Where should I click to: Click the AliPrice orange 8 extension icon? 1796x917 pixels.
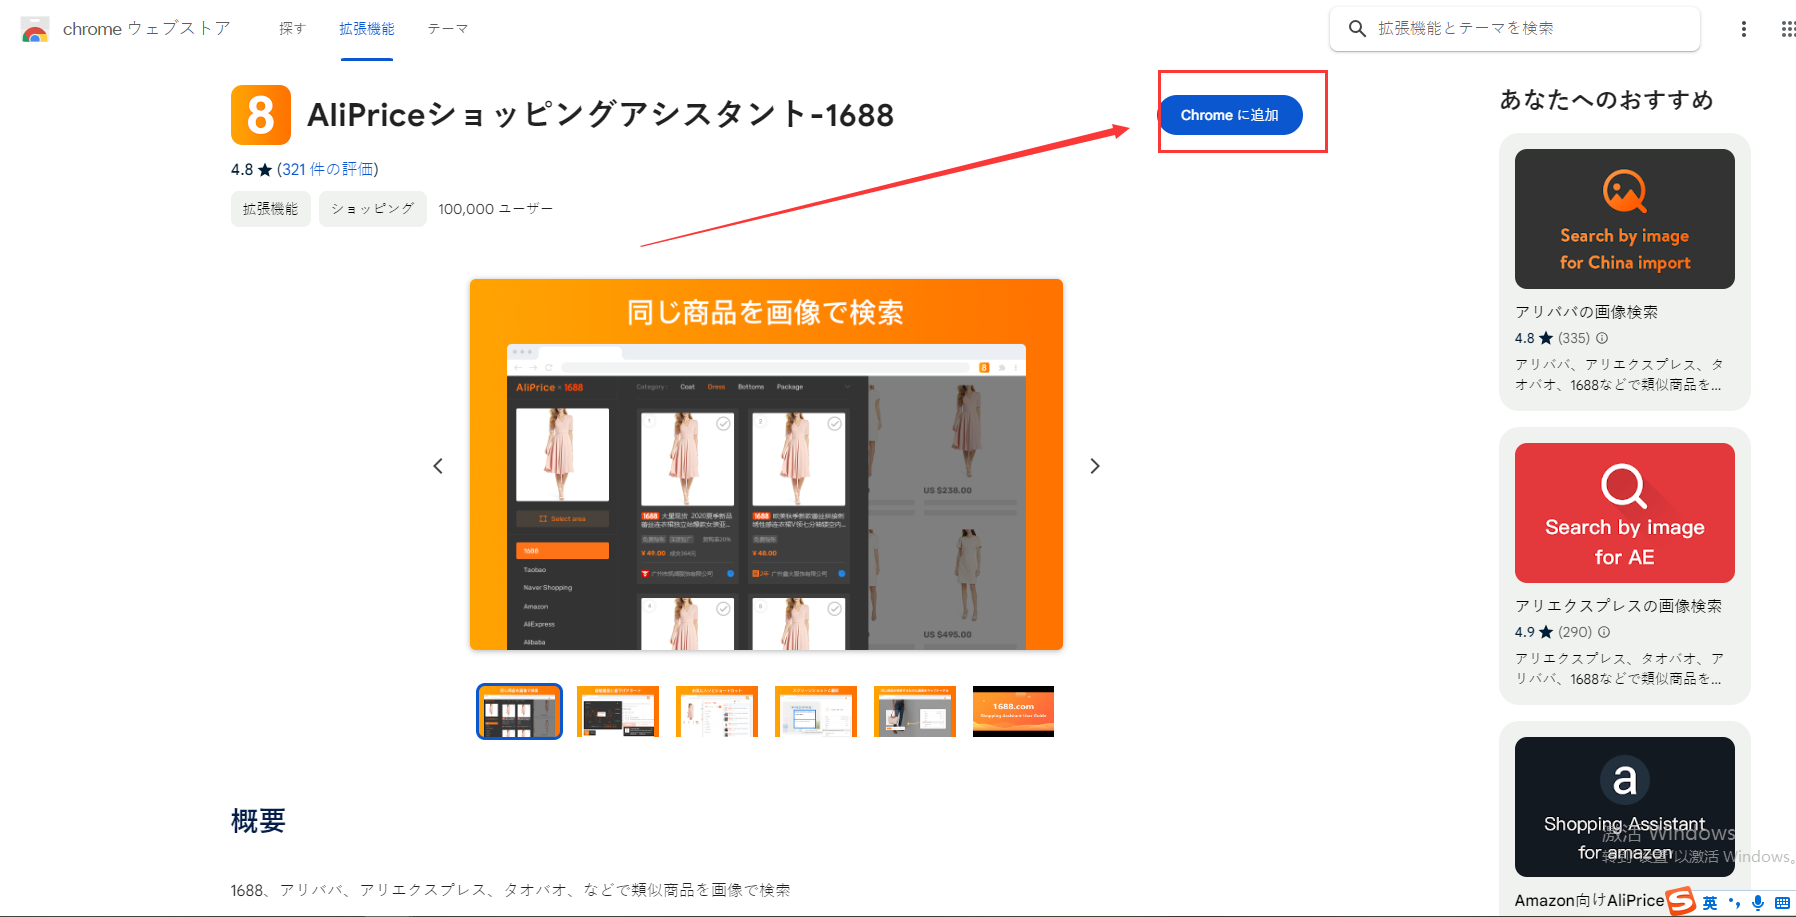point(261,115)
